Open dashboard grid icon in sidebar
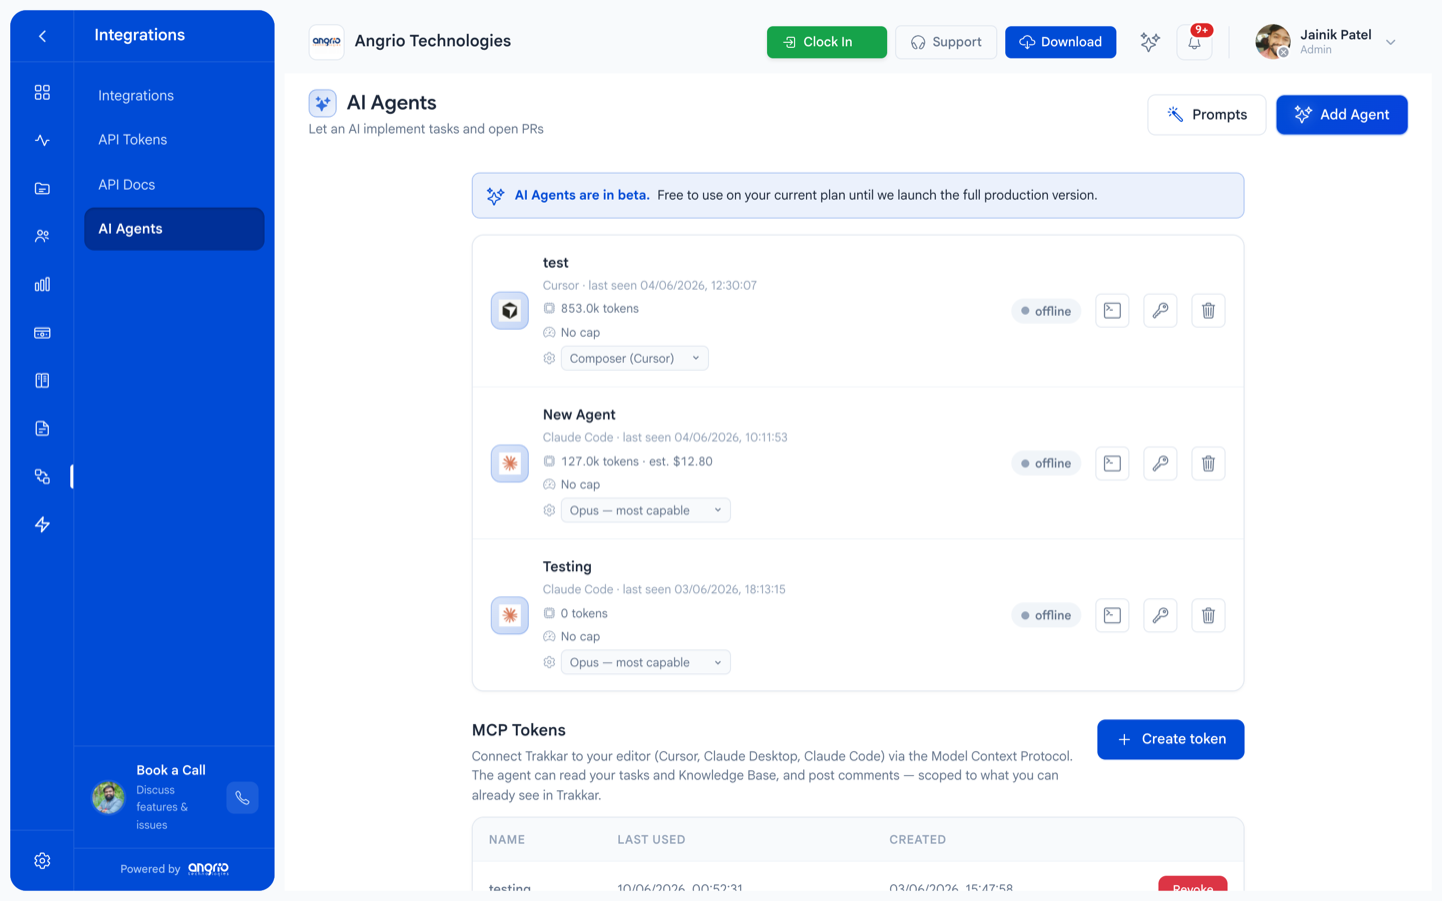The height and width of the screenshot is (901, 1442). (x=42, y=92)
